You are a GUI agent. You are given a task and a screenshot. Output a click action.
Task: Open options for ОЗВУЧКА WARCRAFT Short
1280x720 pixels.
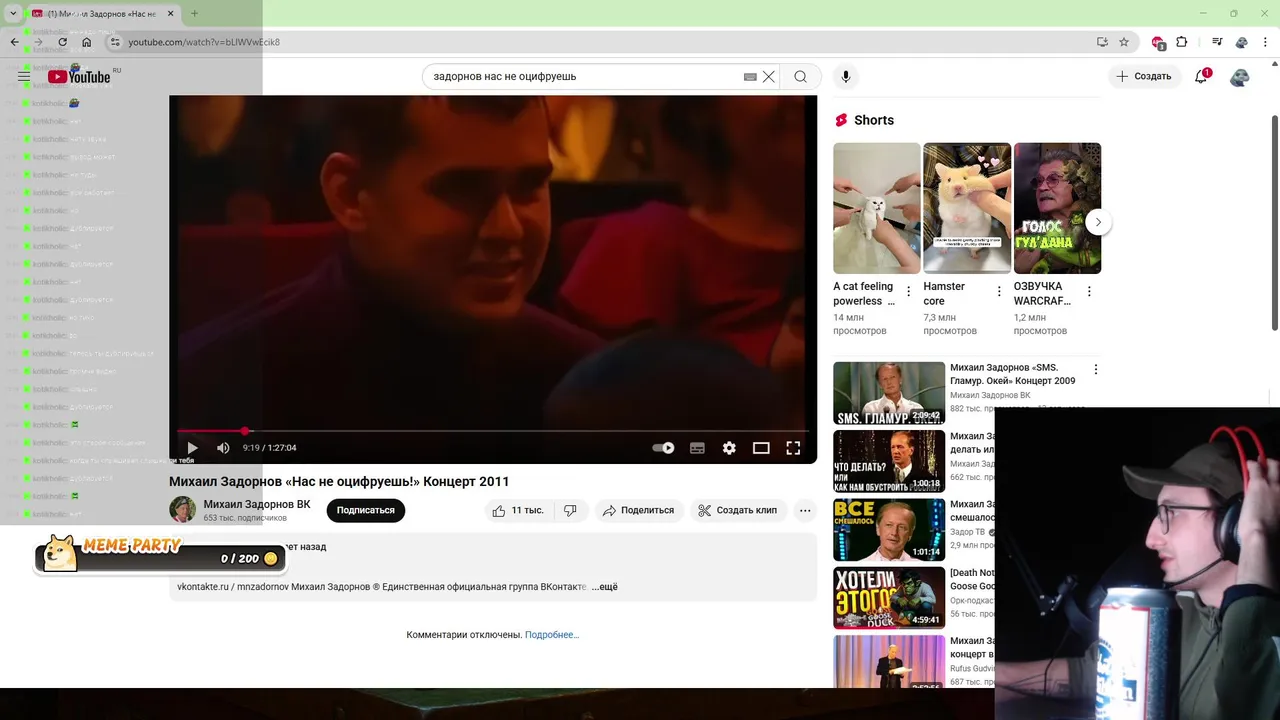point(1089,291)
